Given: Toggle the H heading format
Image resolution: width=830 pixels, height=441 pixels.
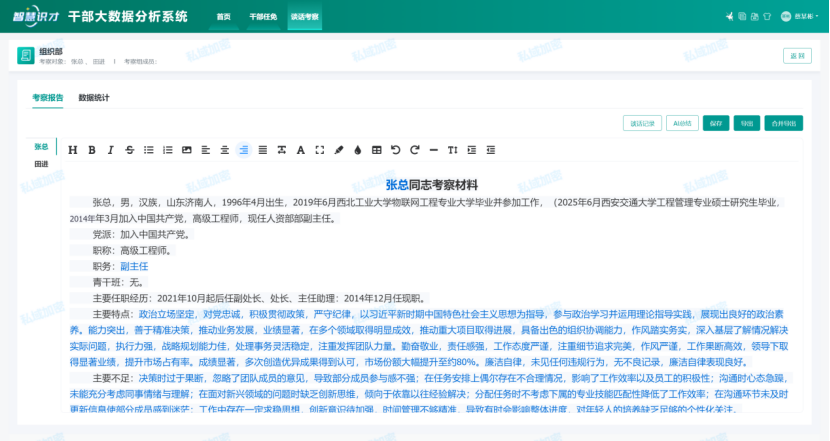Looking at the screenshot, I should [72, 150].
